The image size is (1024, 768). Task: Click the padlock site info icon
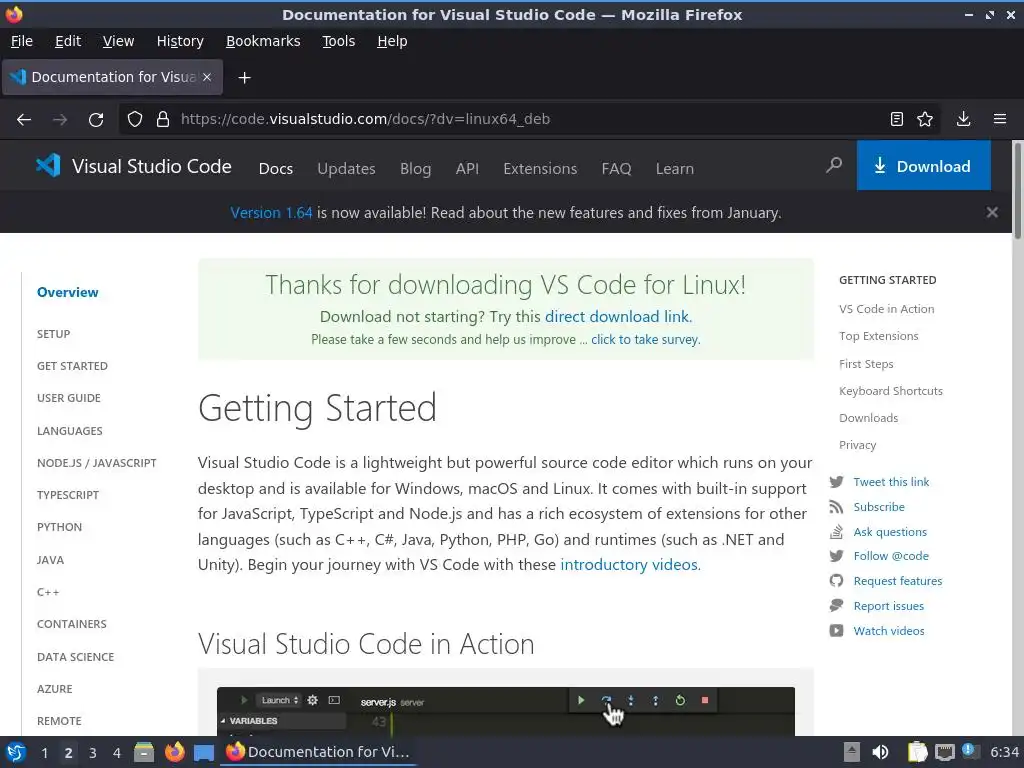point(163,119)
